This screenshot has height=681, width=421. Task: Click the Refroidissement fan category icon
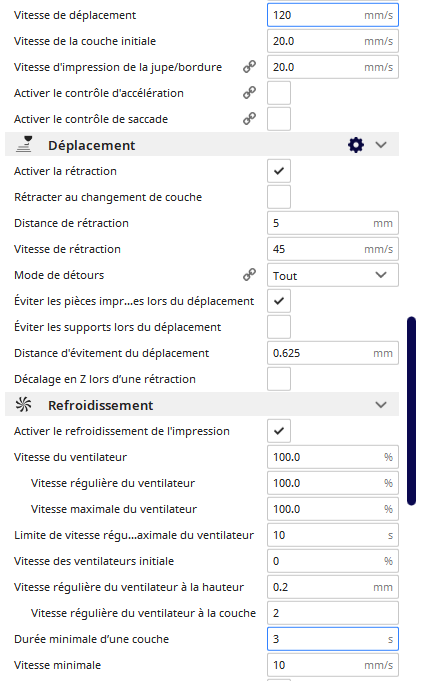click(23, 404)
